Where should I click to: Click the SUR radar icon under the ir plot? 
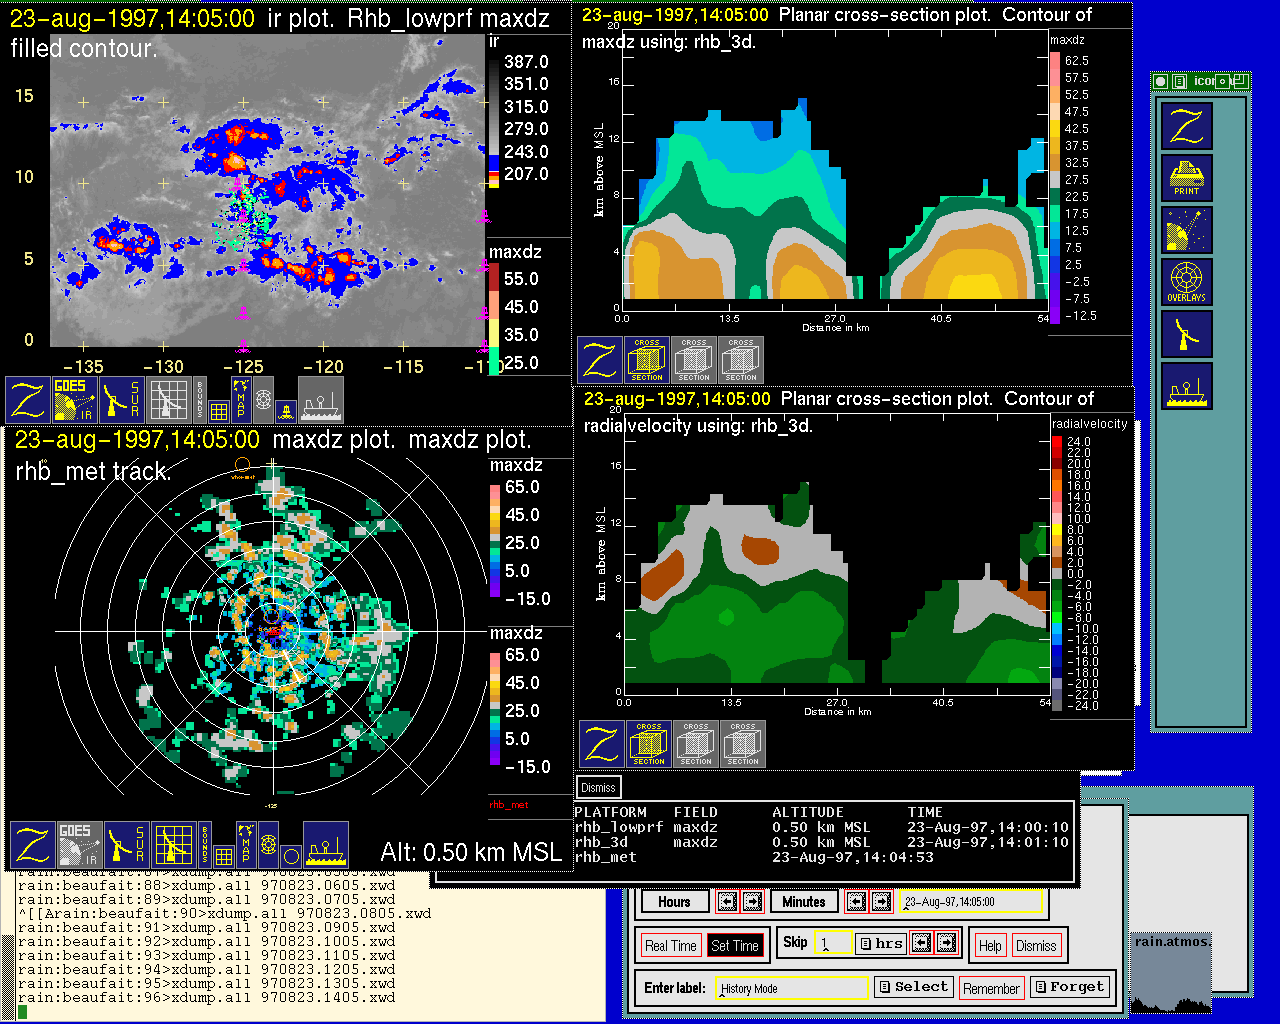click(x=122, y=399)
